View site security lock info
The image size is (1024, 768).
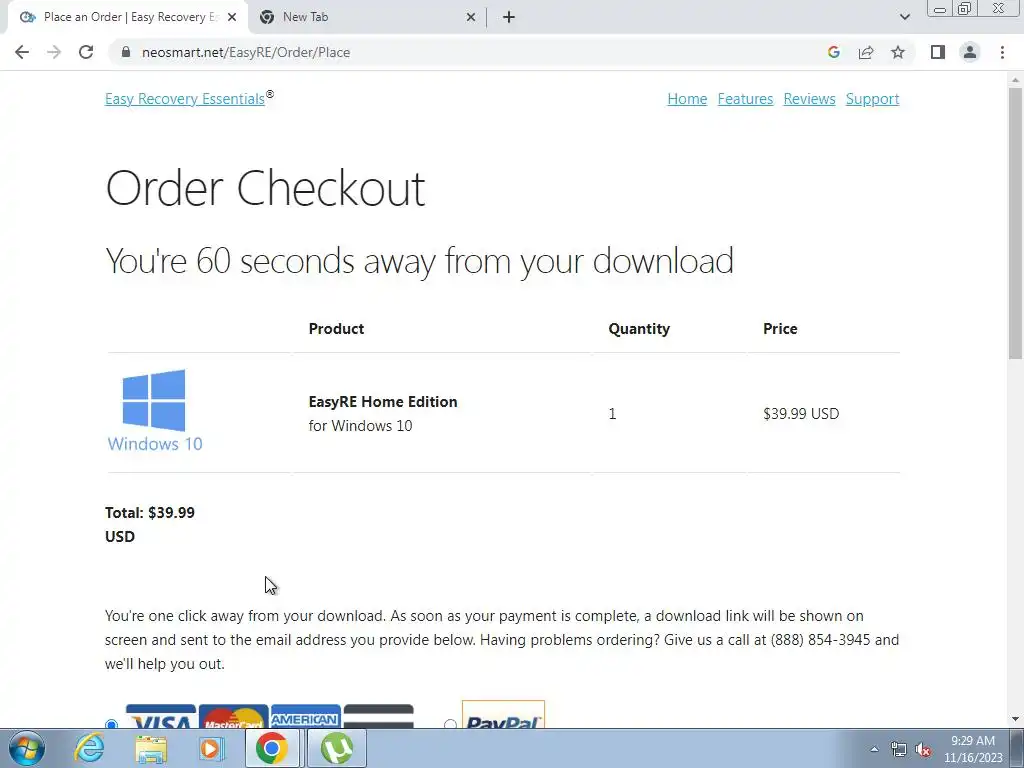[x=125, y=52]
